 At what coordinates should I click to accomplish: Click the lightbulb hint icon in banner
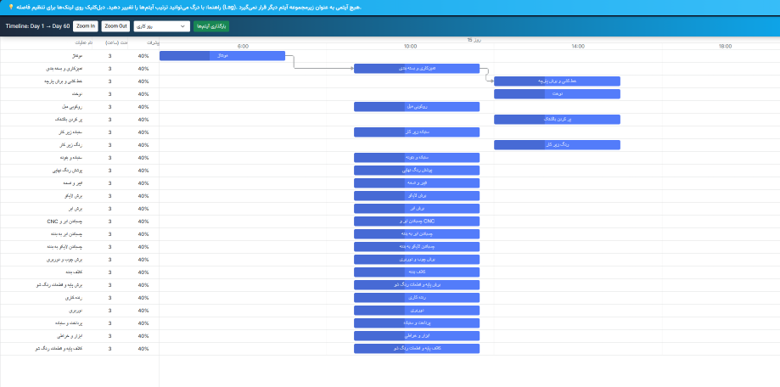click(11, 7)
